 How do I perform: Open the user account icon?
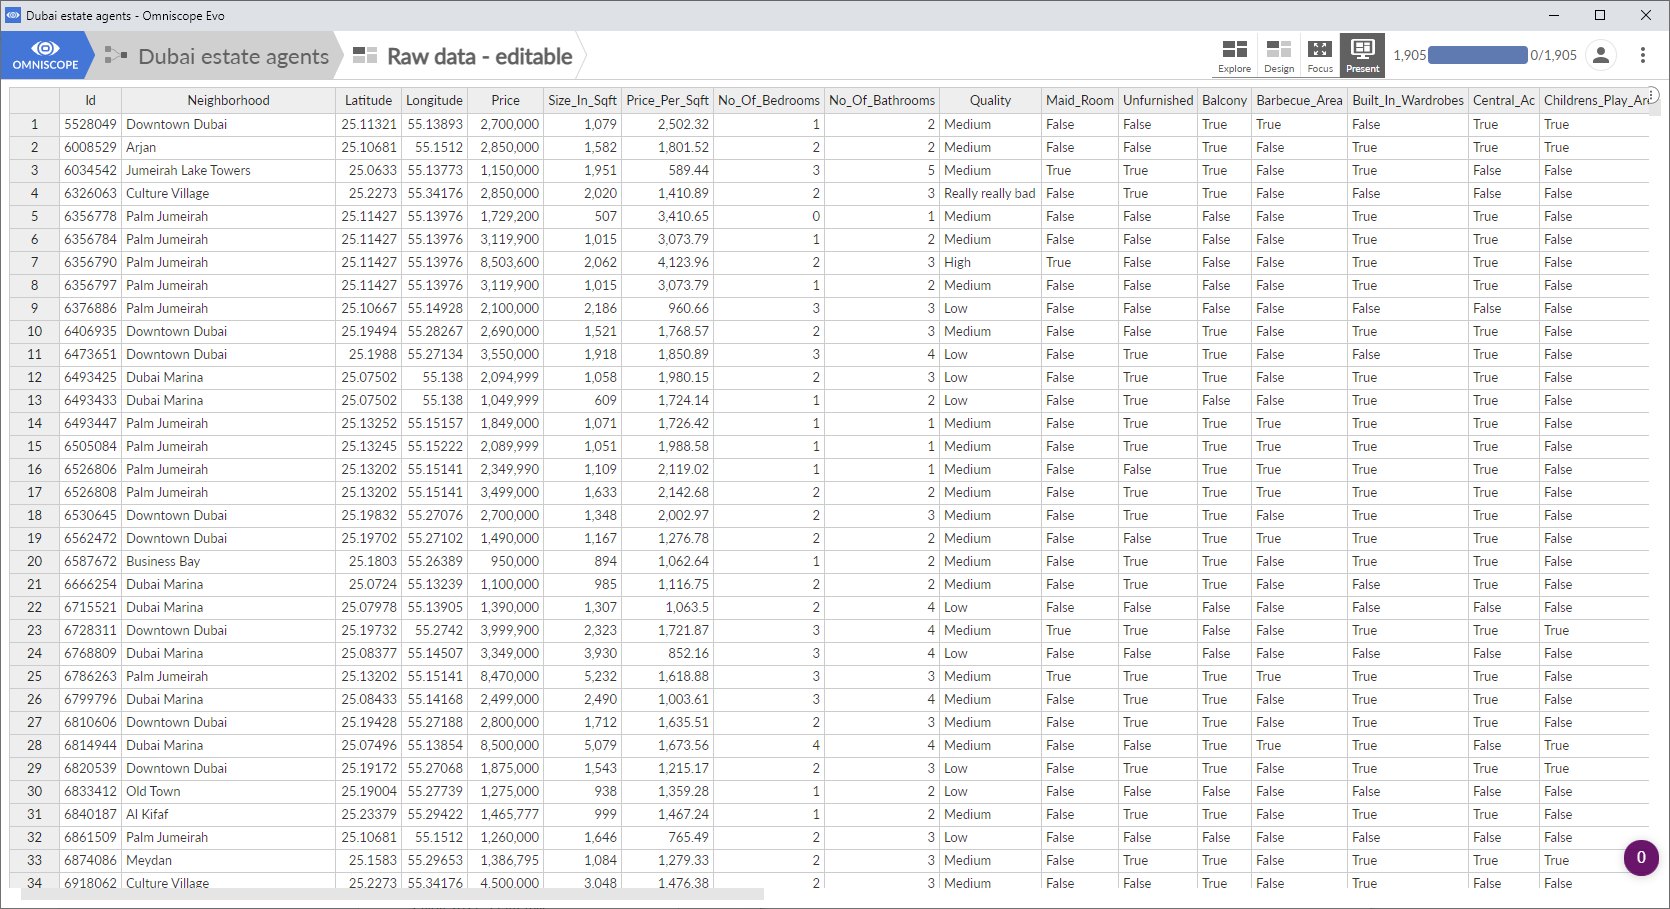[1601, 56]
